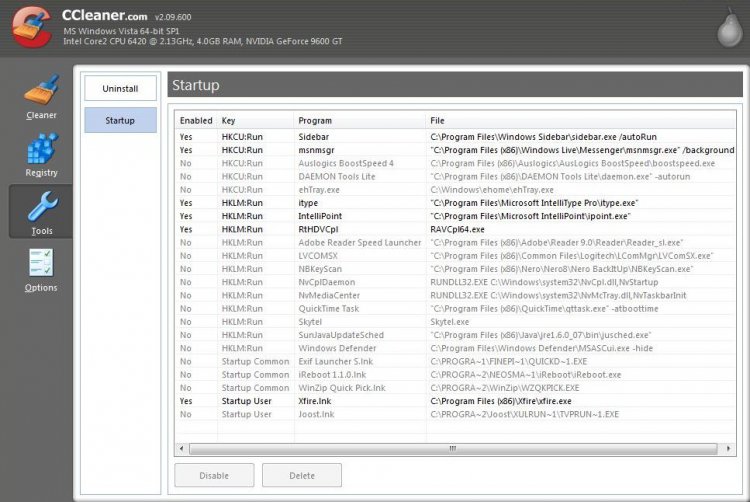Viewport: 750px width, 502px height.
Task: Select the msnmsgr startup entry
Action: (455, 150)
